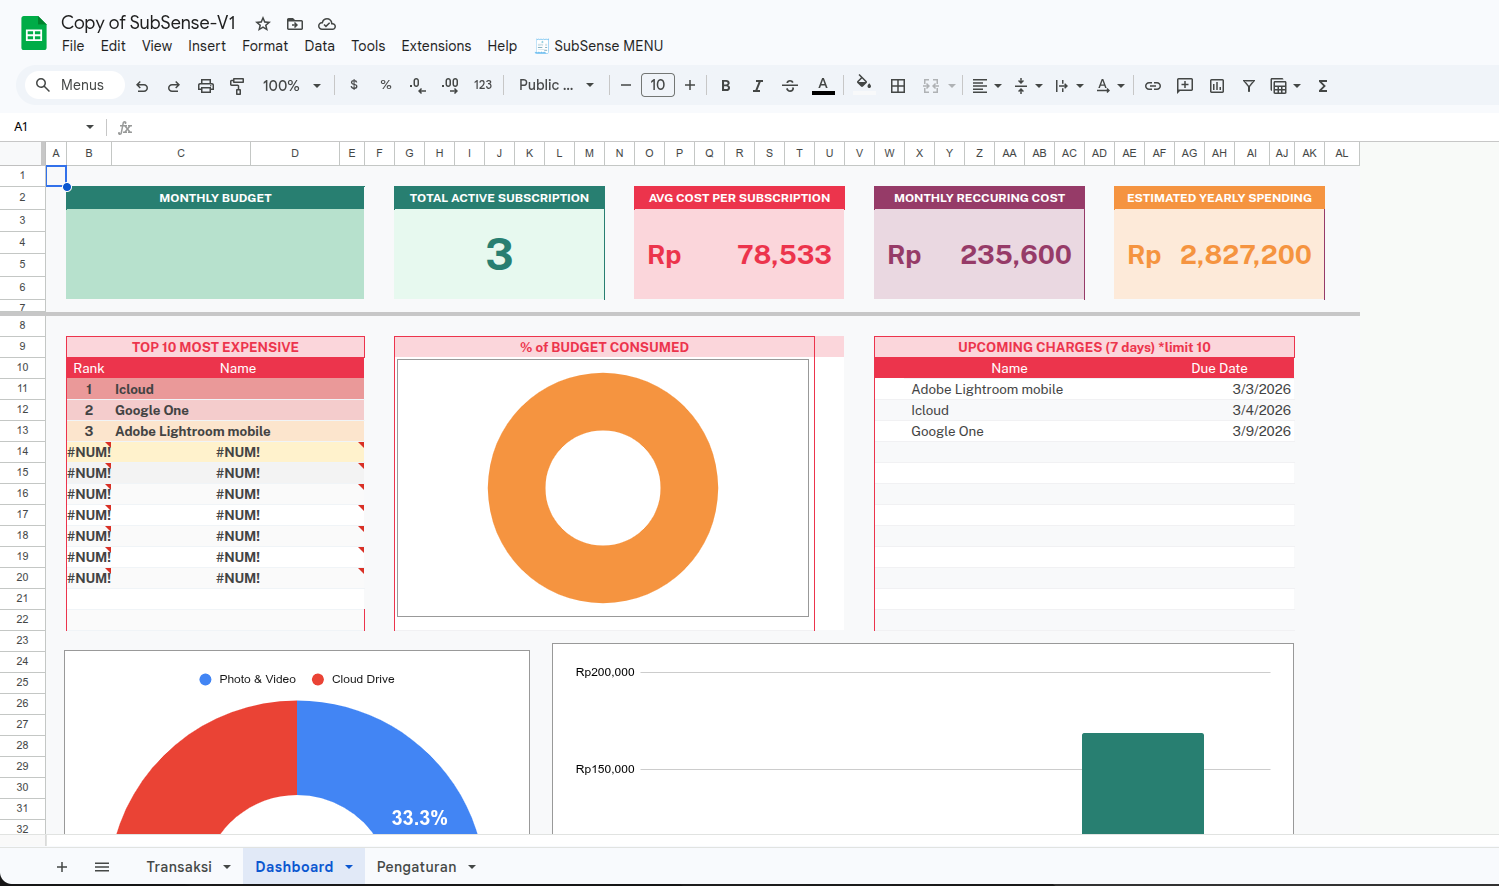Click the Functions sigma icon
This screenshot has height=886, width=1499.
pyautogui.click(x=1323, y=86)
